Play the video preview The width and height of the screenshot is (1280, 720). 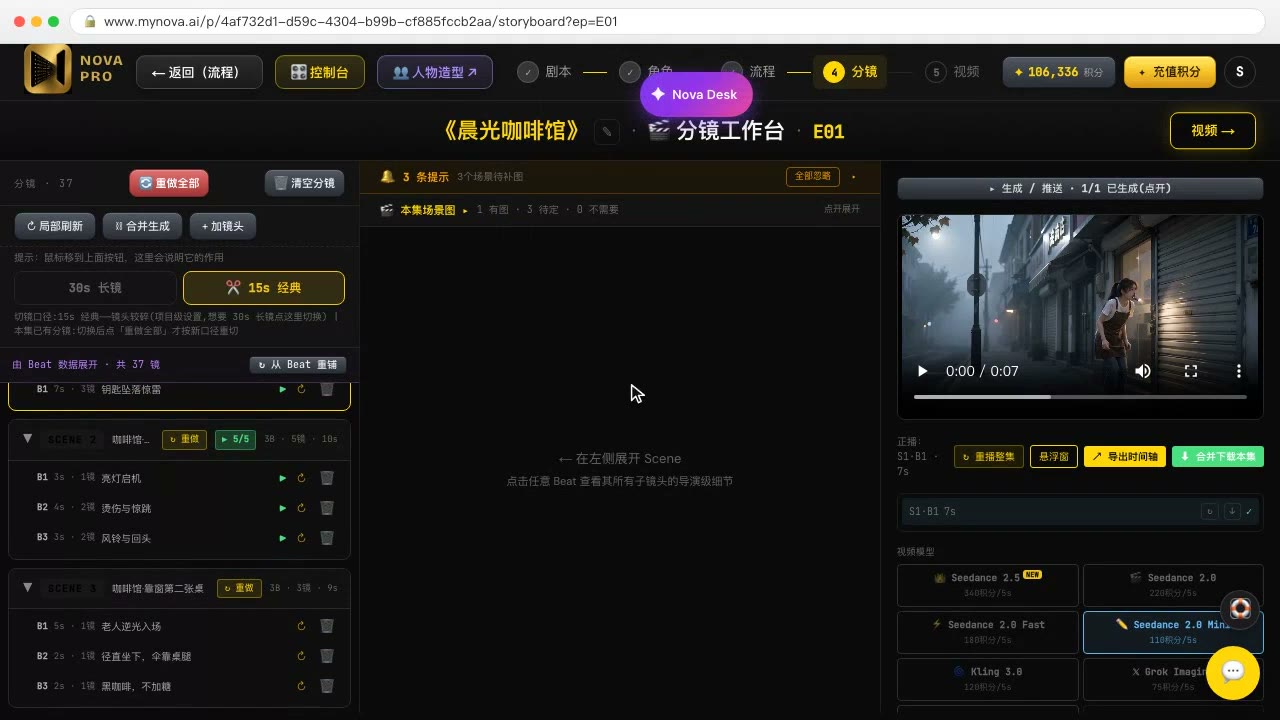click(922, 371)
